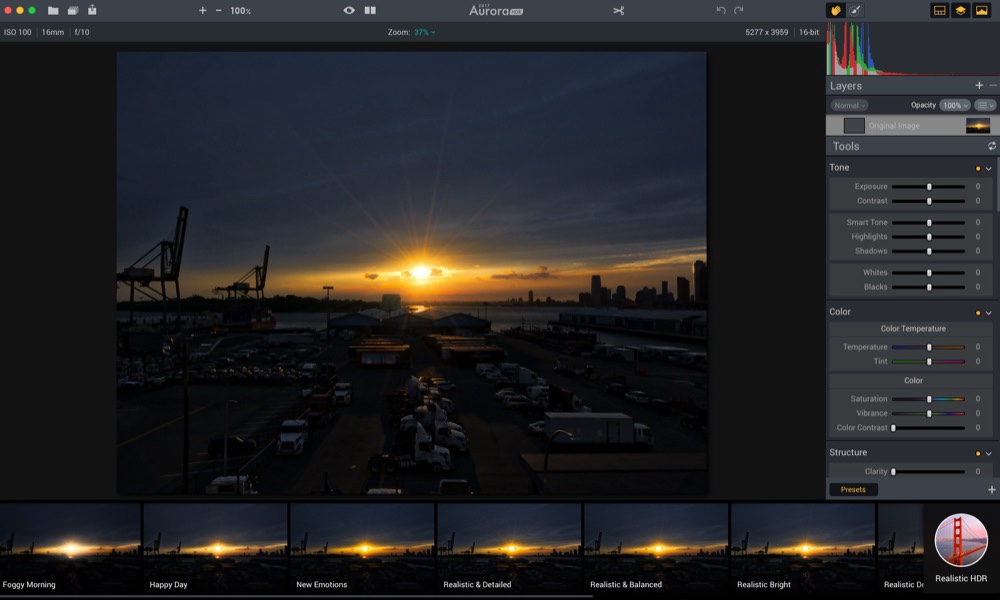This screenshot has width=1000, height=600.
Task: Remove layer with the minus icon
Action: pyautogui.click(x=993, y=85)
